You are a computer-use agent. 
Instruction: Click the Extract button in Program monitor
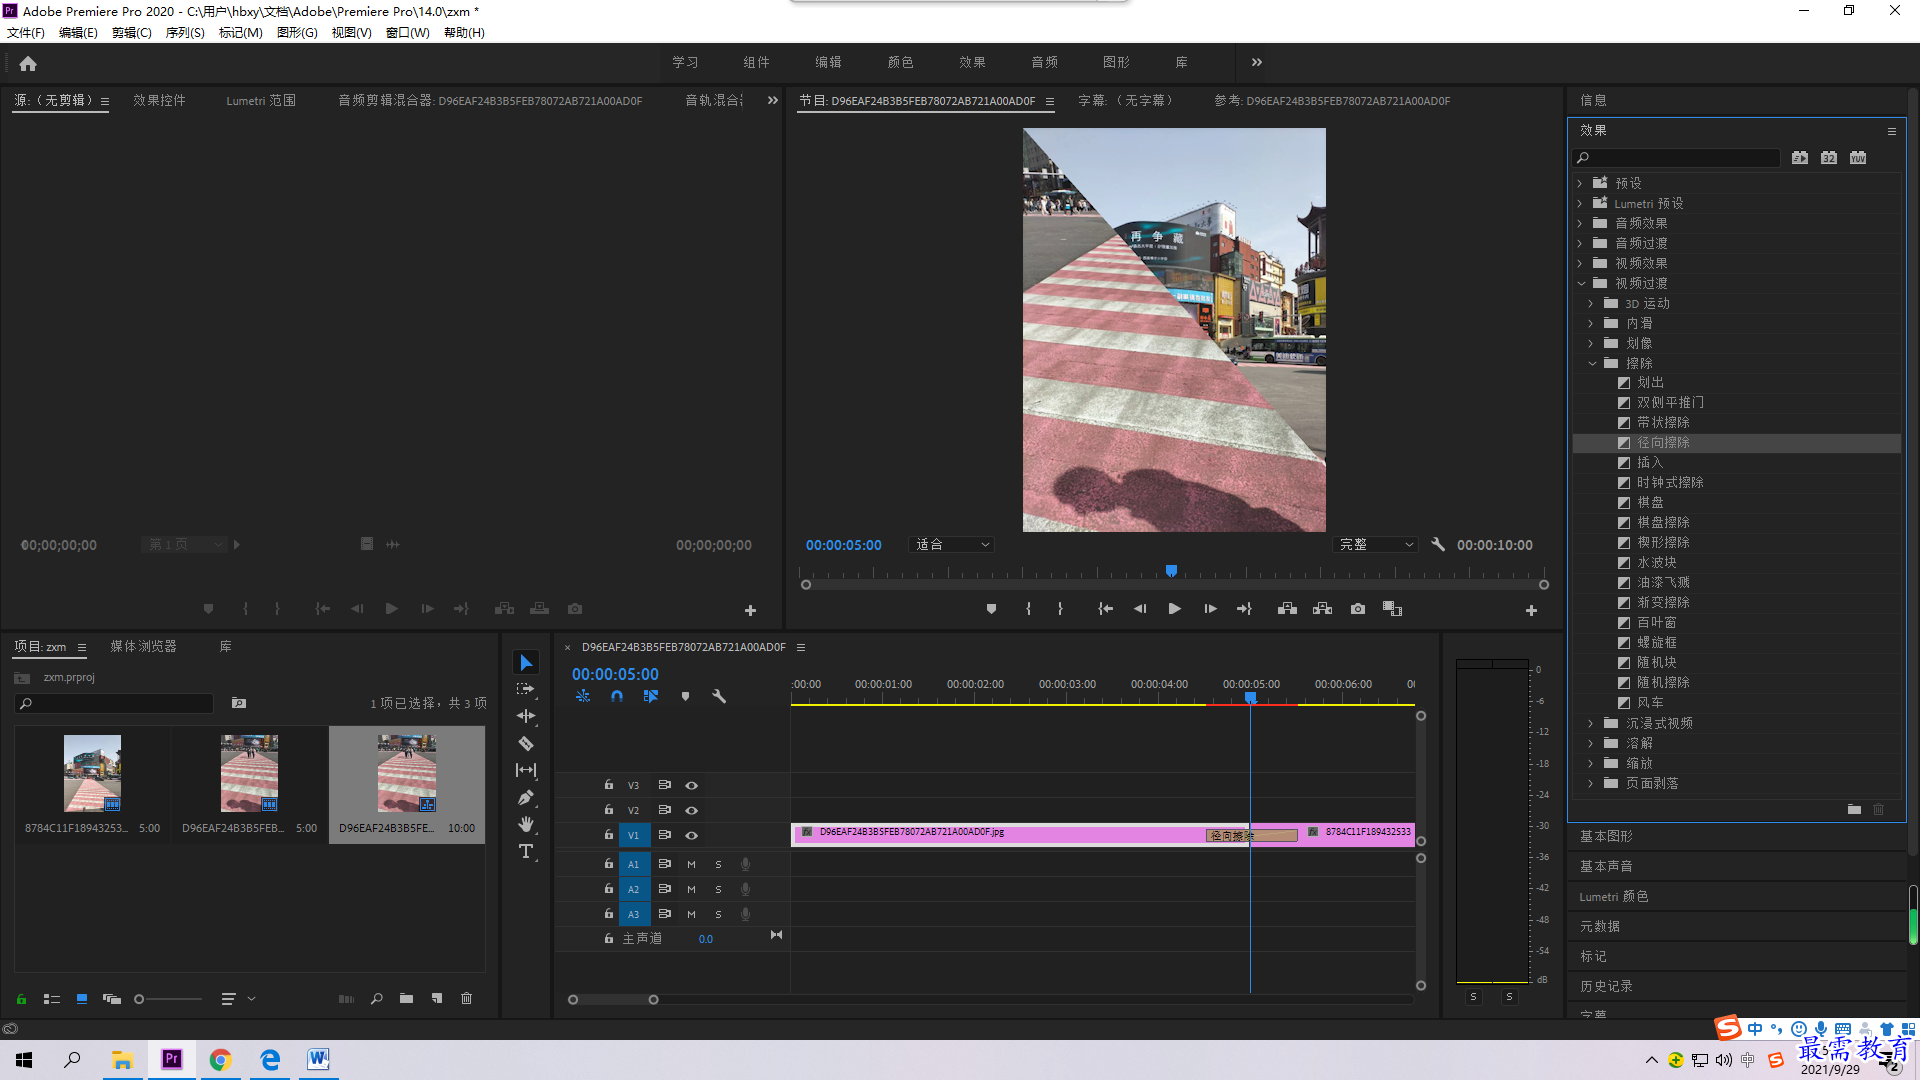coord(1322,609)
